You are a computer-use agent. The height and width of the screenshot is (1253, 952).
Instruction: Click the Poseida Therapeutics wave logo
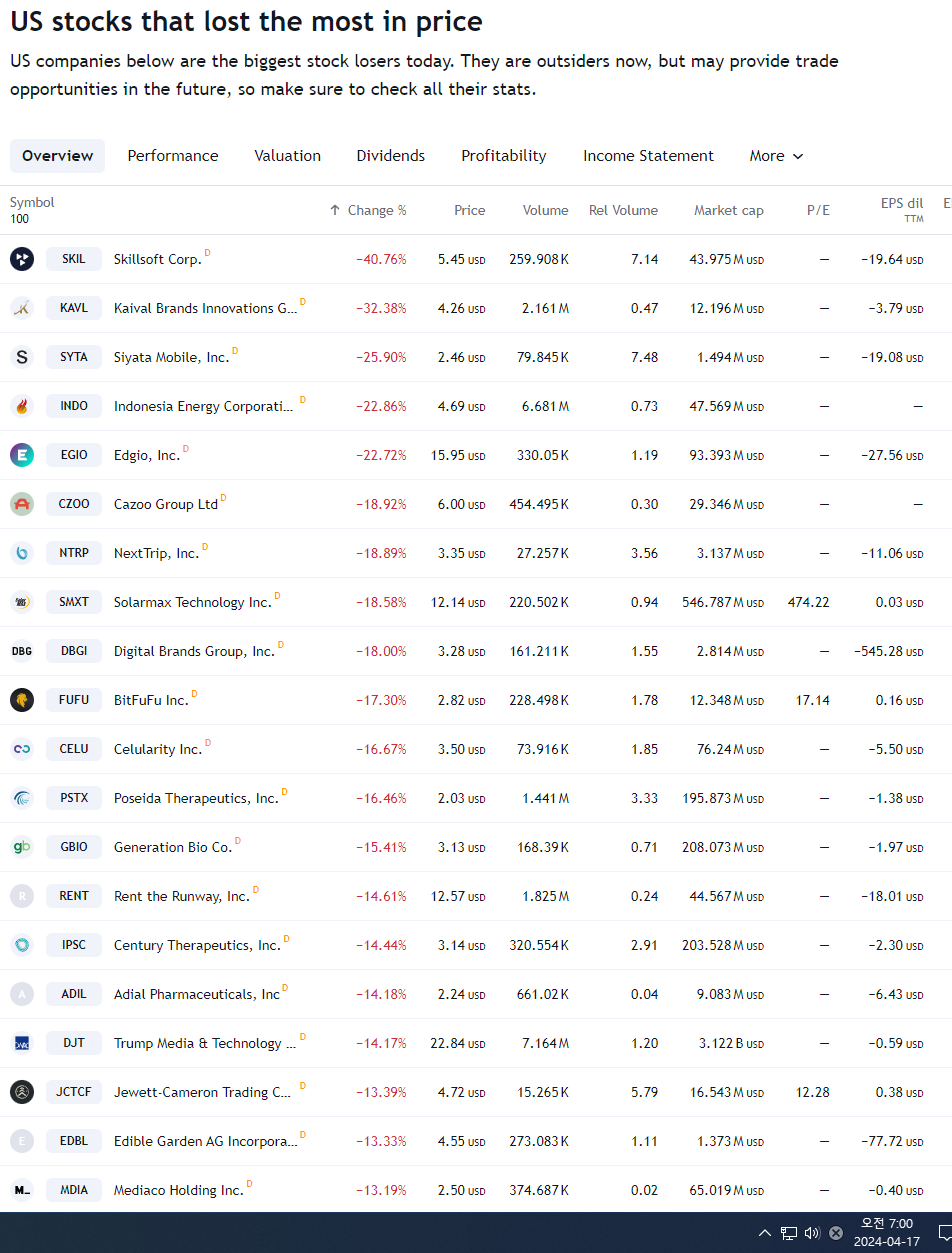point(22,798)
